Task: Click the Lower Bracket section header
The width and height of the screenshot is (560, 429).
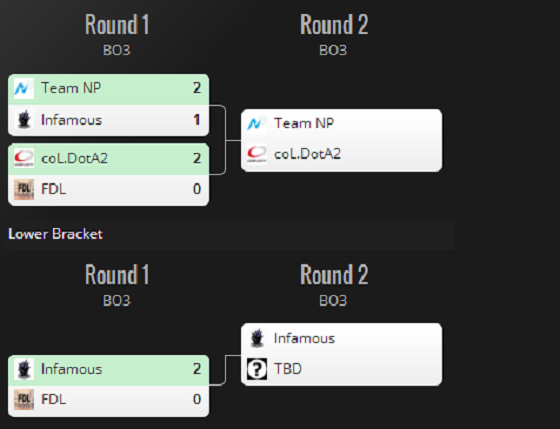Action: click(55, 234)
